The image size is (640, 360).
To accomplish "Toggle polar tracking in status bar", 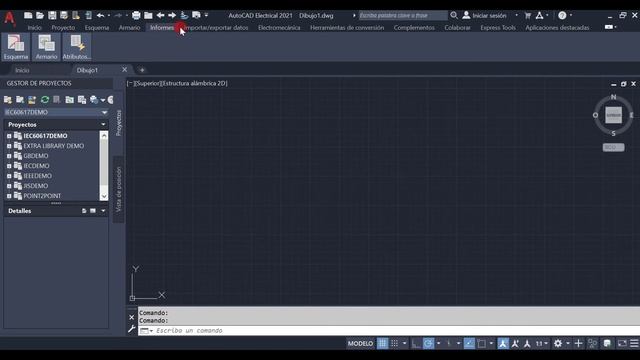I will click(428, 344).
